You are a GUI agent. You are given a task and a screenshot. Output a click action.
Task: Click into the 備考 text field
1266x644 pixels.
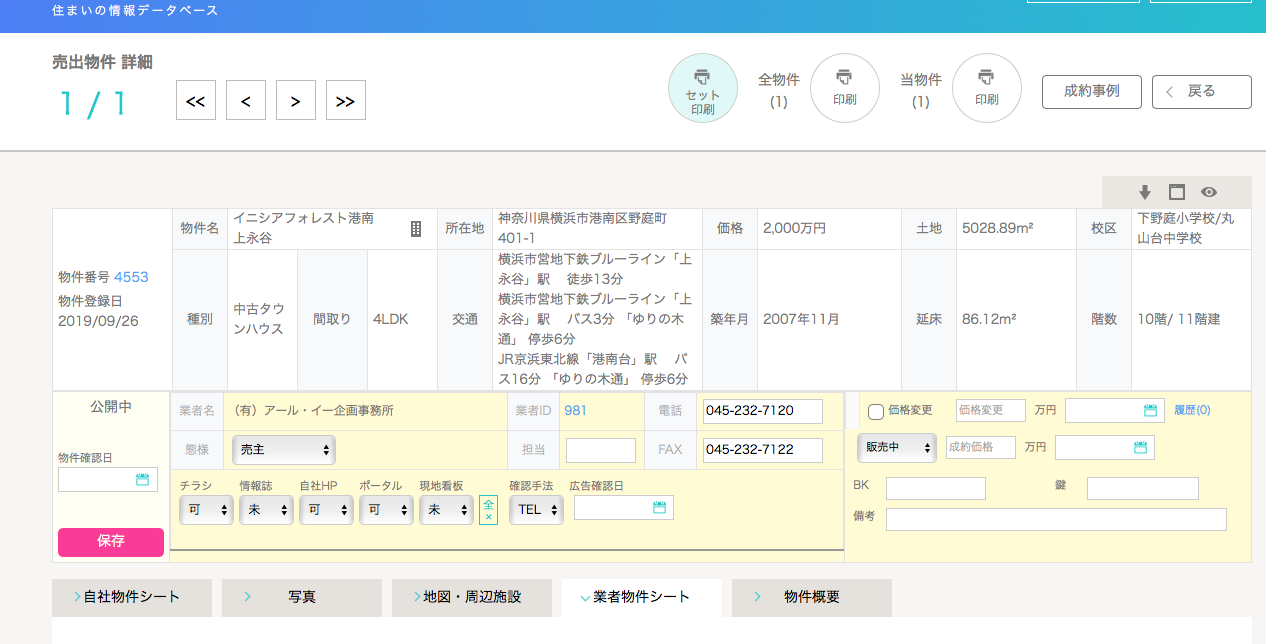click(1055, 519)
